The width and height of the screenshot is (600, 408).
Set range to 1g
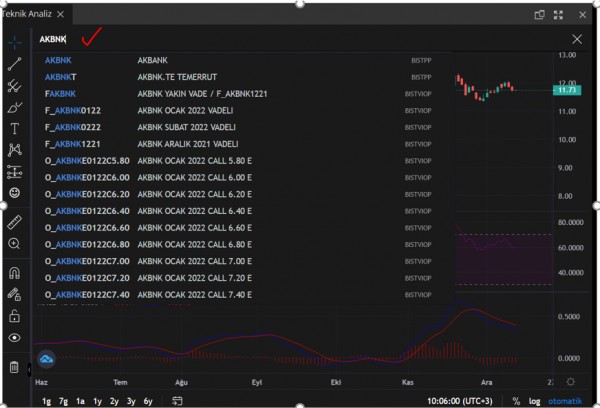pyautogui.click(x=46, y=401)
